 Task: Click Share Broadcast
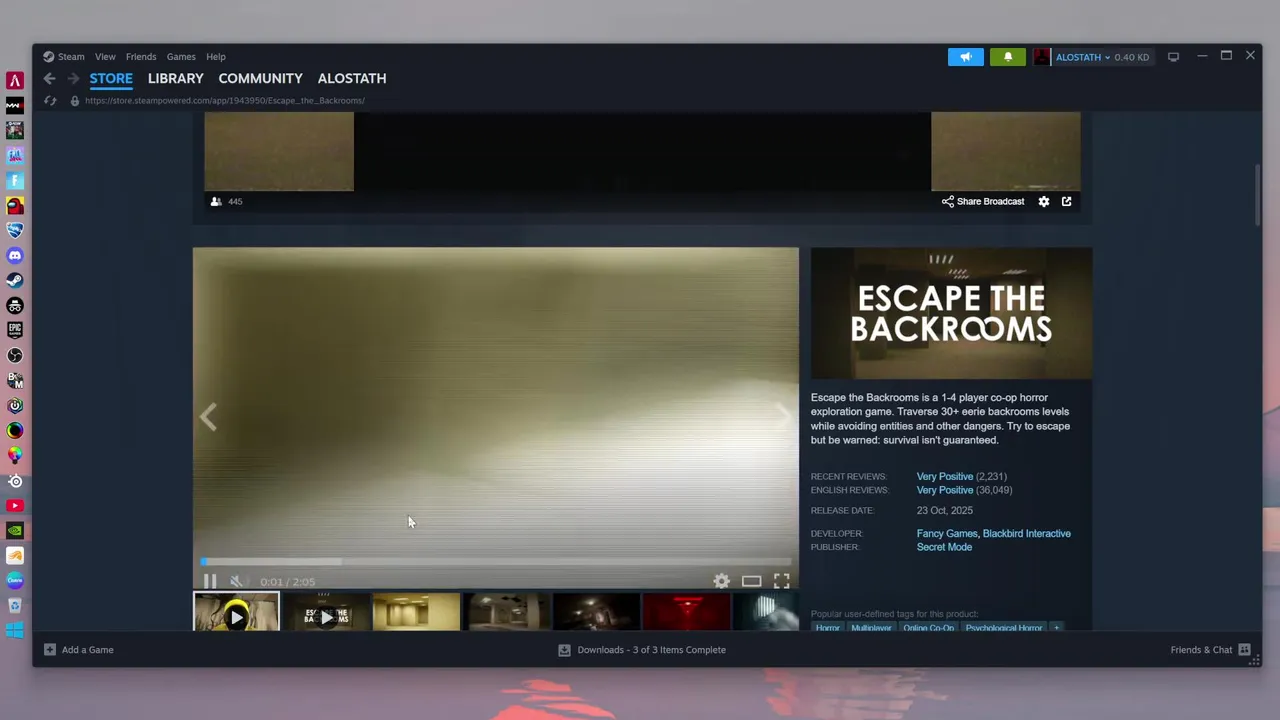point(983,201)
